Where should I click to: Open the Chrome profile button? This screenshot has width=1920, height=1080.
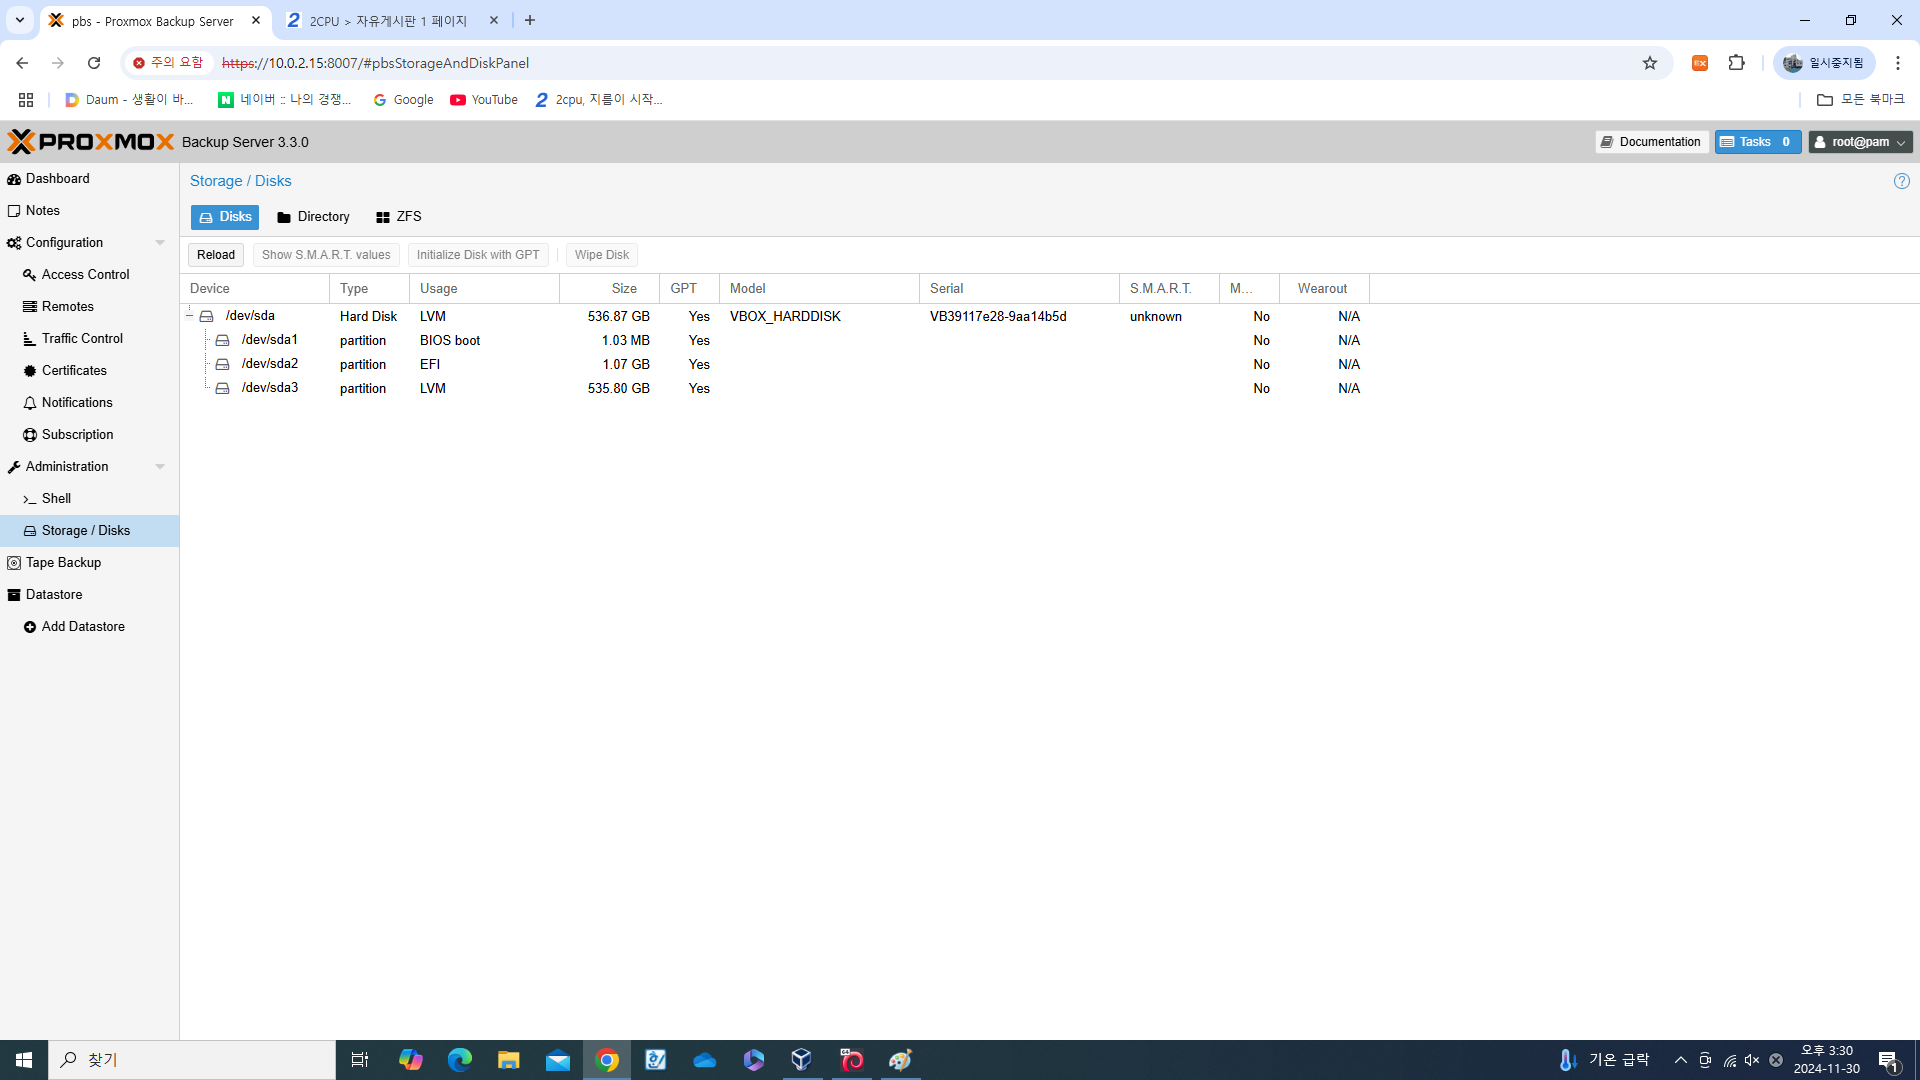point(1825,63)
